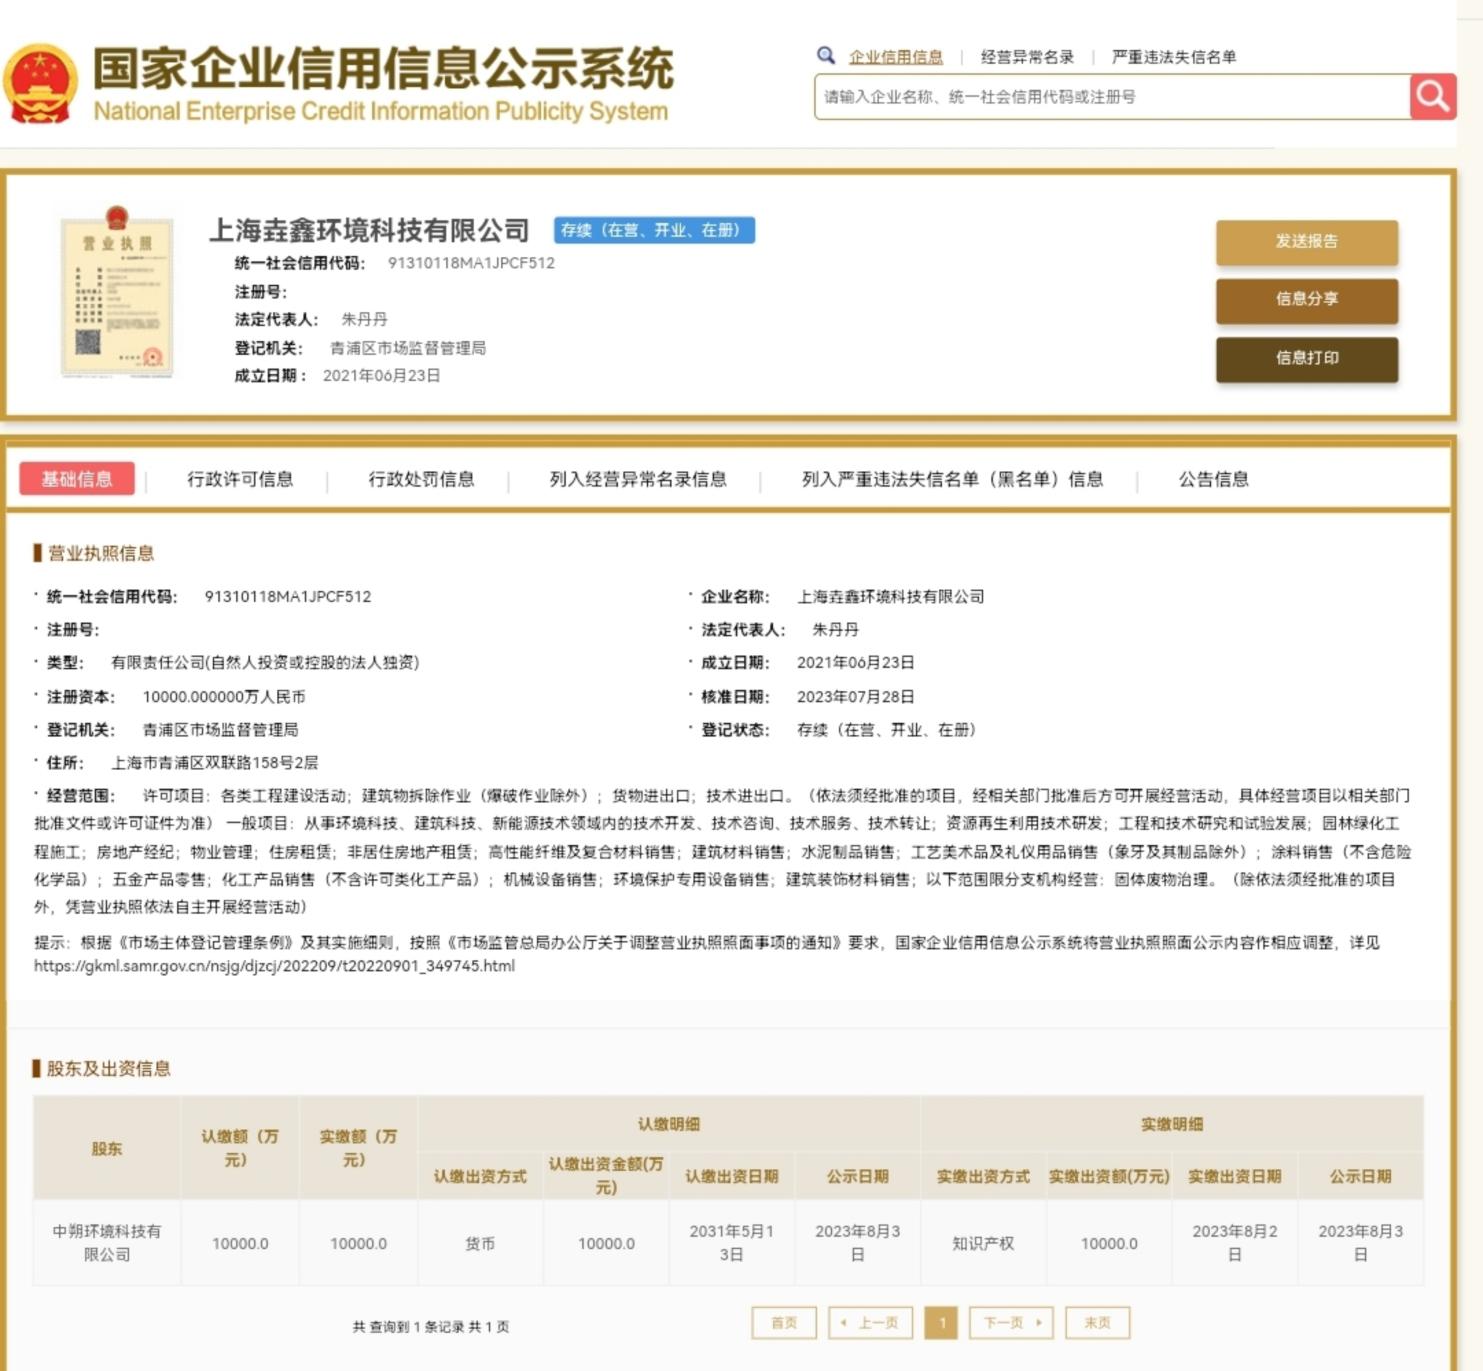Click the 共查询到1条记录 summary text
The image size is (1483, 1371).
(x=430, y=1326)
